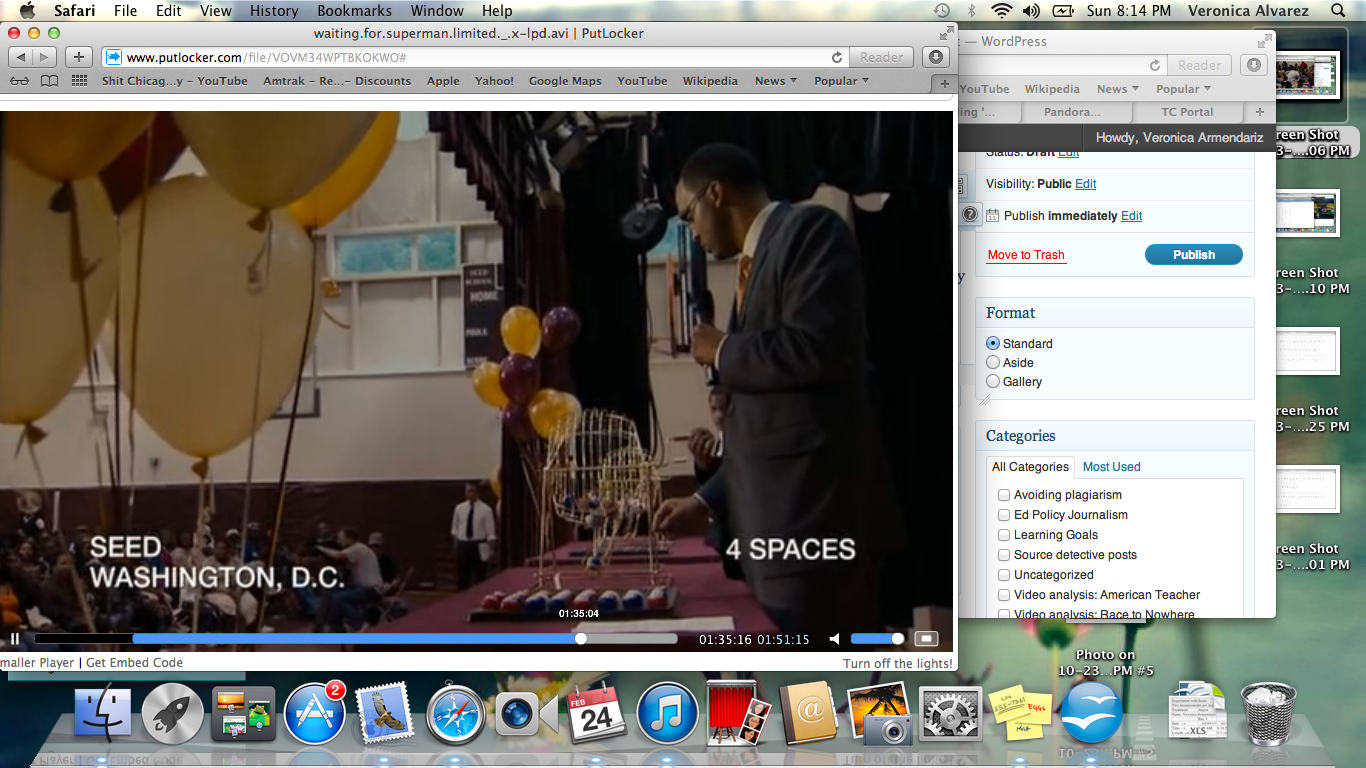This screenshot has height=768, width=1366.
Task: Check Learning Goals category
Action: click(1004, 535)
